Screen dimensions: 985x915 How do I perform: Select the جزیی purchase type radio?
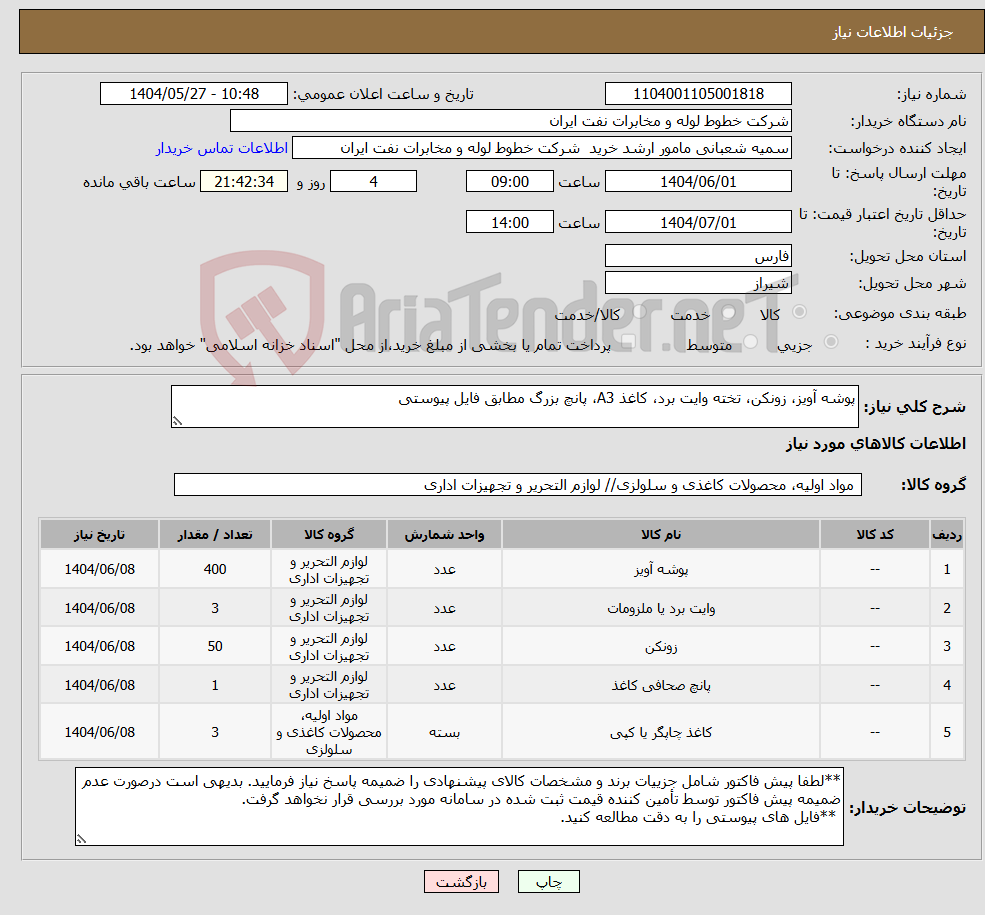[x=831, y=342]
